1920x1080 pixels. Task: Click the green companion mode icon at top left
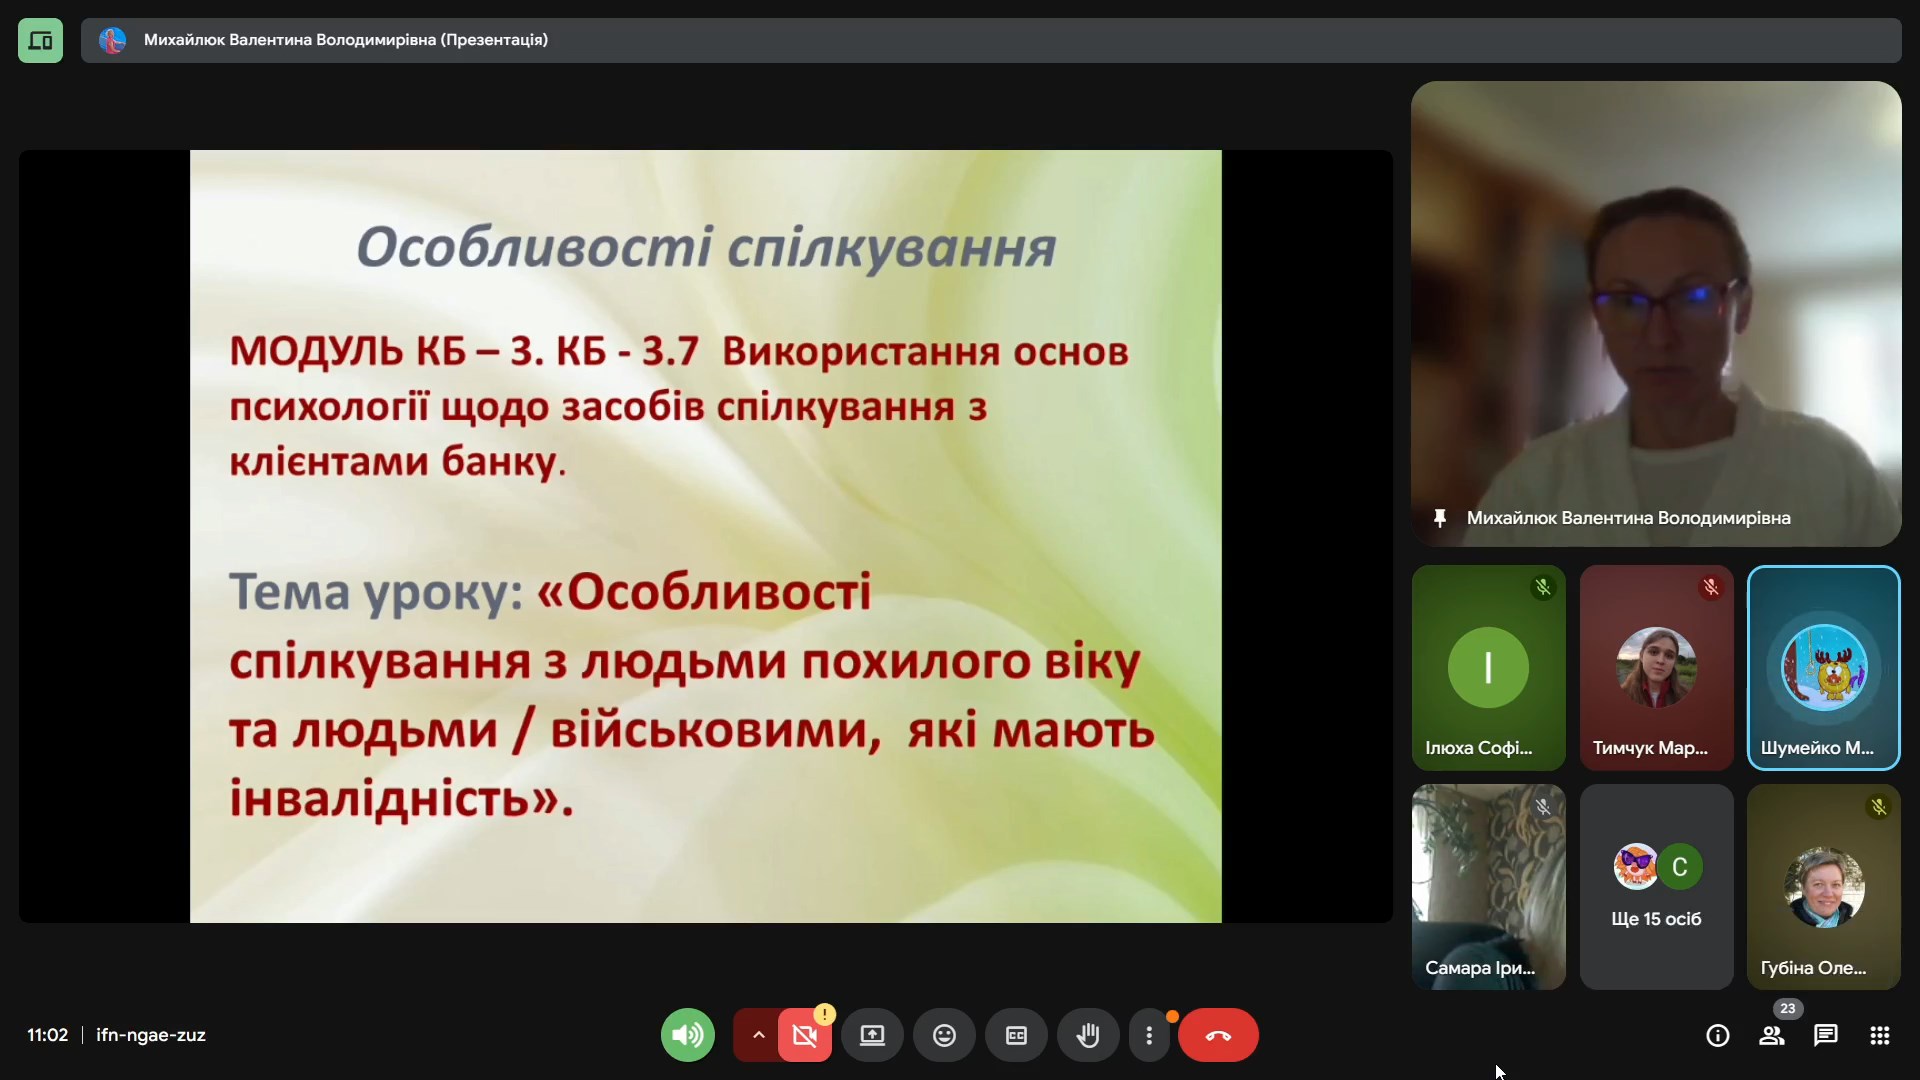click(40, 40)
